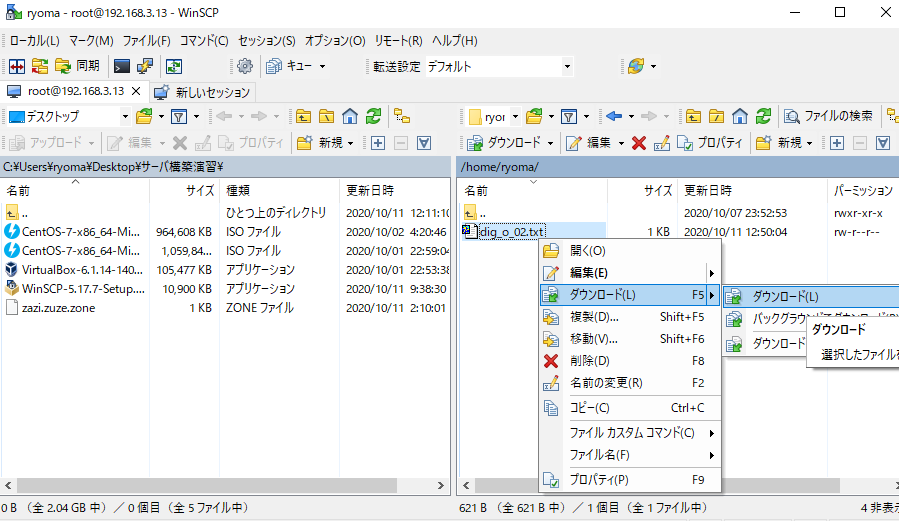This screenshot has height=521, width=899.
Task: Expand the remote ダウンロード toolbar dropdown arrow
Action: coord(550,143)
